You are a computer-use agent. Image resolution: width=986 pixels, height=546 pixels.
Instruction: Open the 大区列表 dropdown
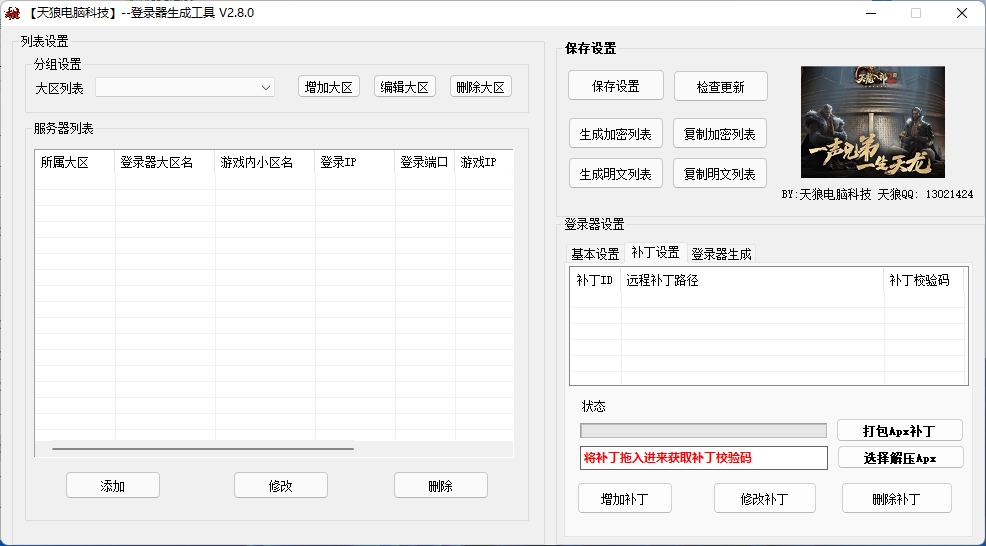[185, 88]
